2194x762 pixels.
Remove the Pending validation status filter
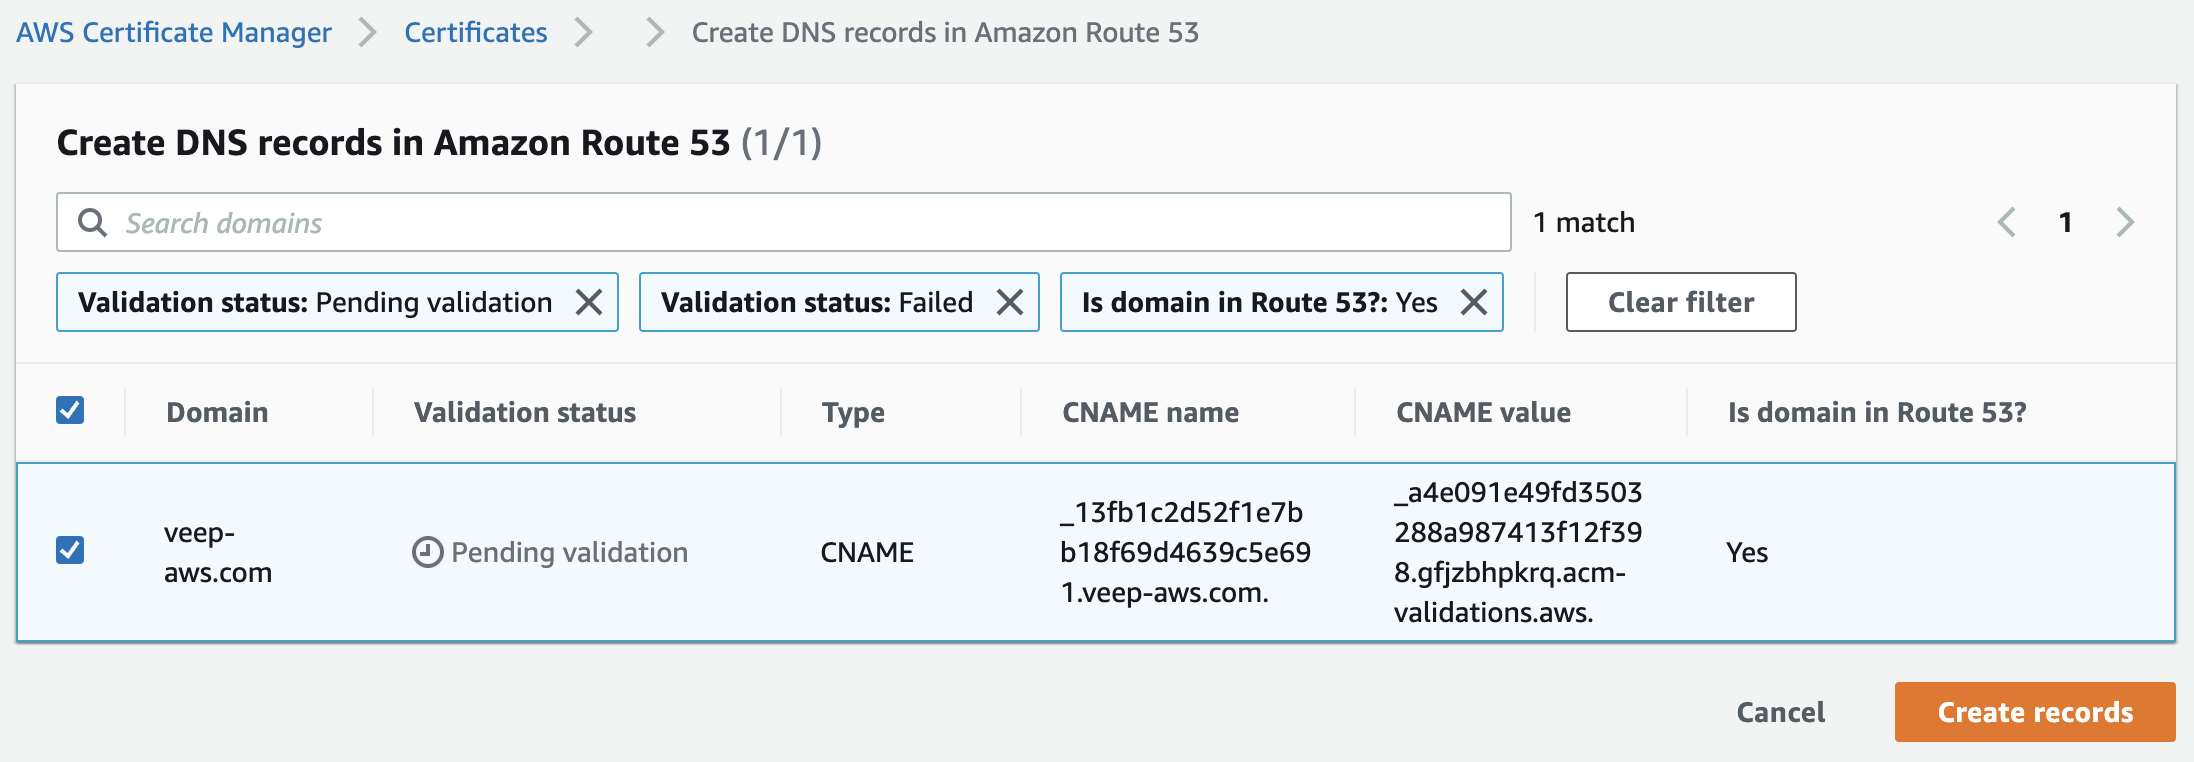591,301
